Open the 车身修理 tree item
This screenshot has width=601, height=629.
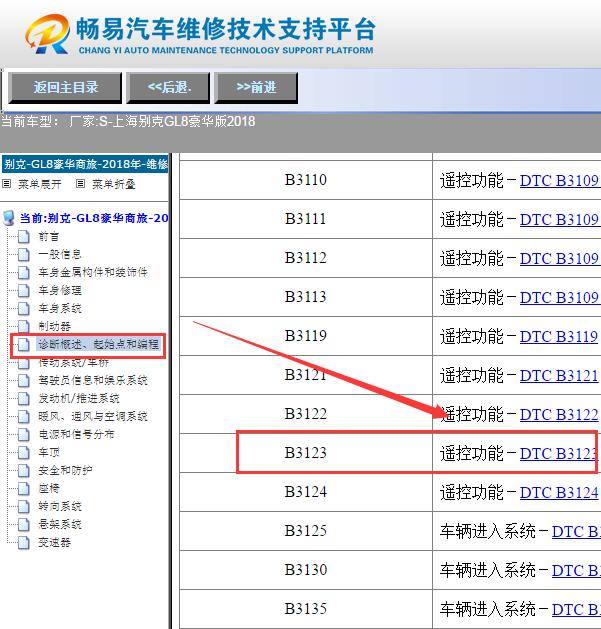tap(60, 290)
